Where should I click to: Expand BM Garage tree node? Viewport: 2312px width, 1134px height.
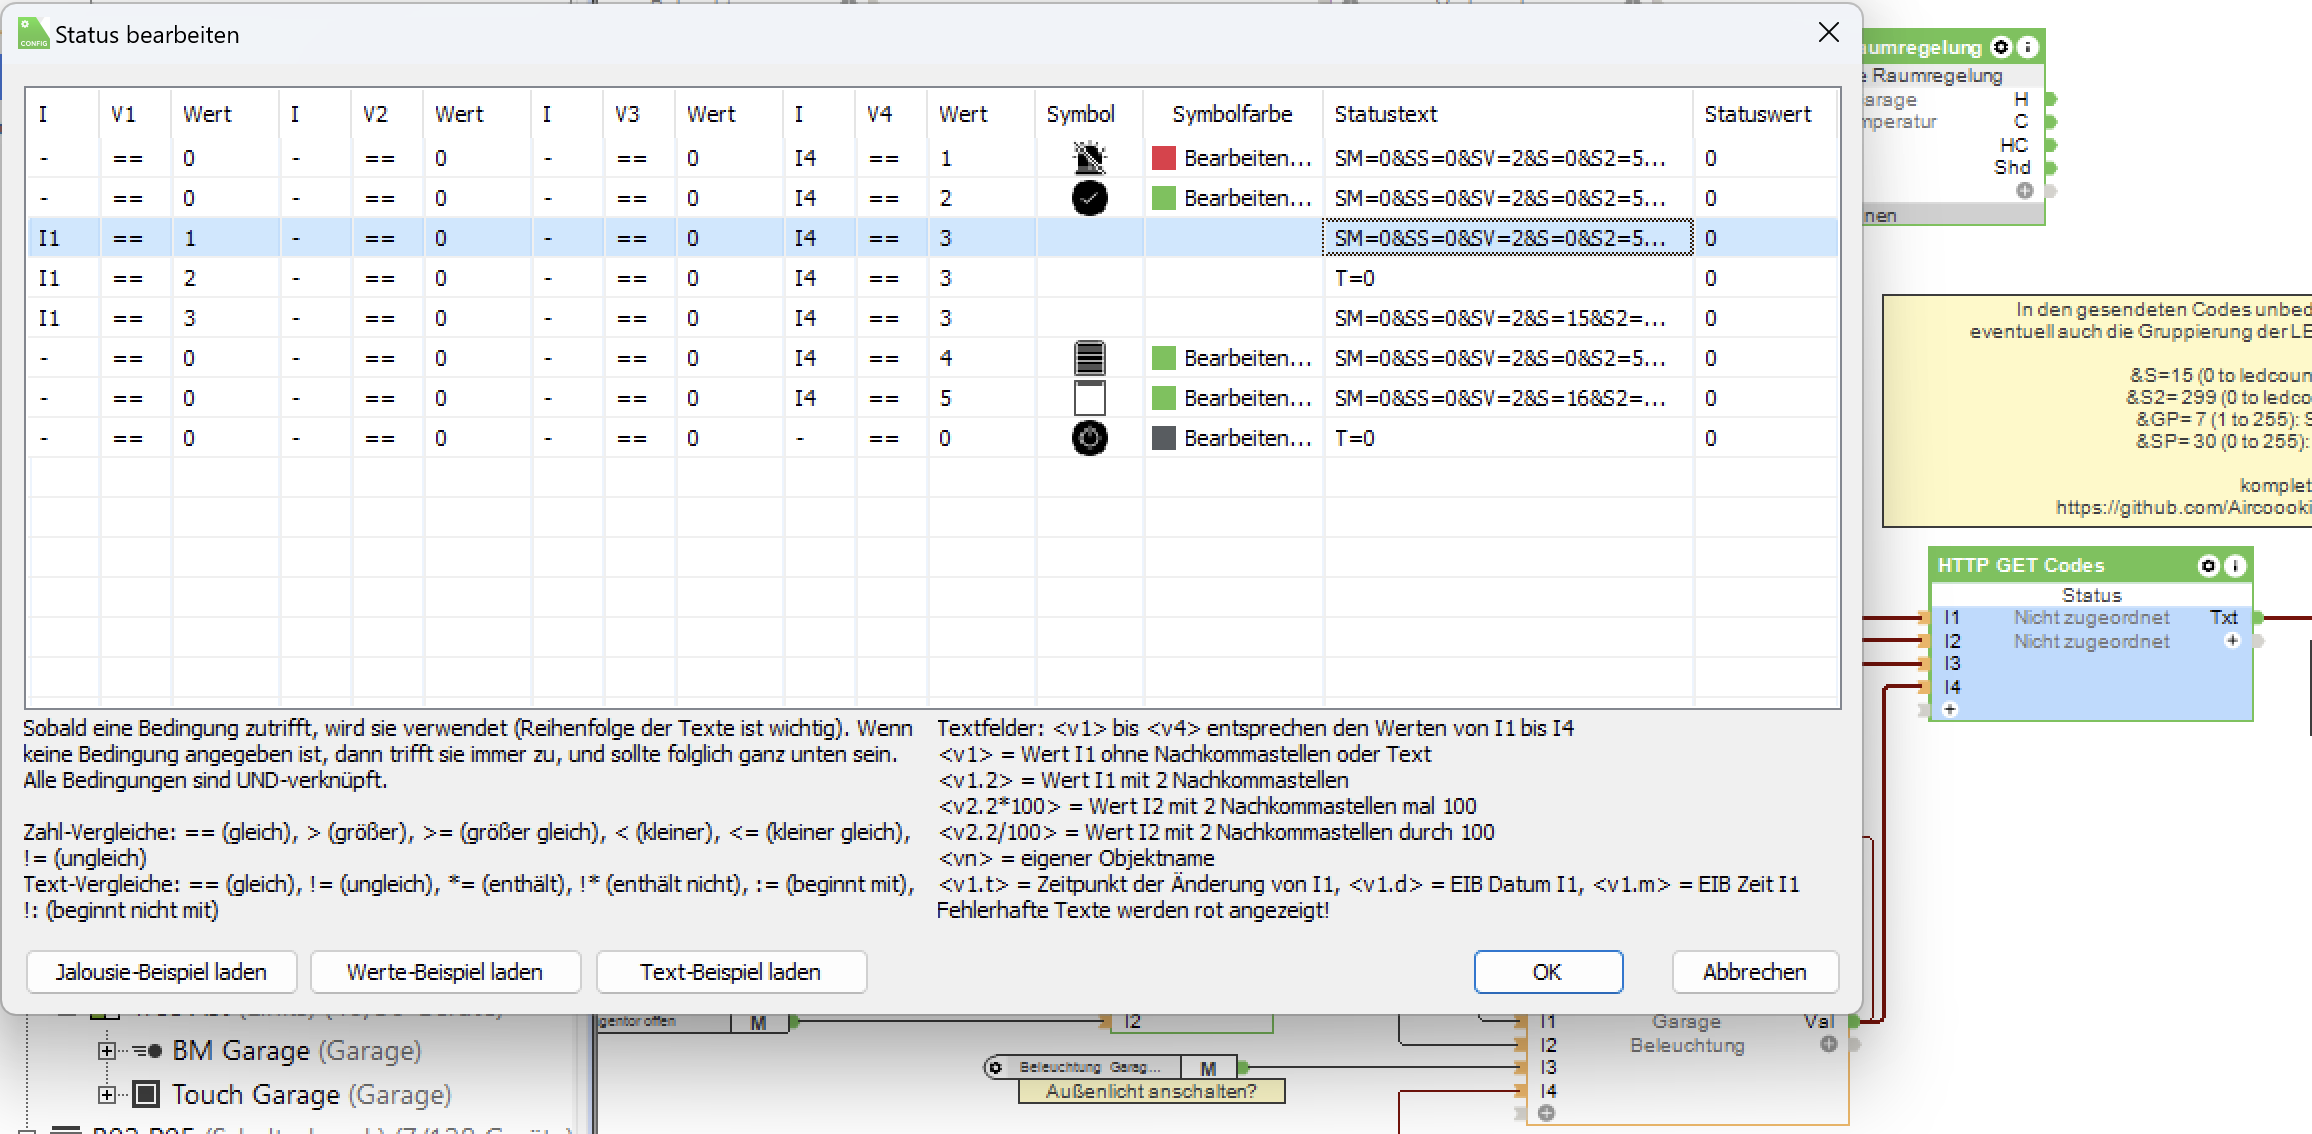point(106,1051)
